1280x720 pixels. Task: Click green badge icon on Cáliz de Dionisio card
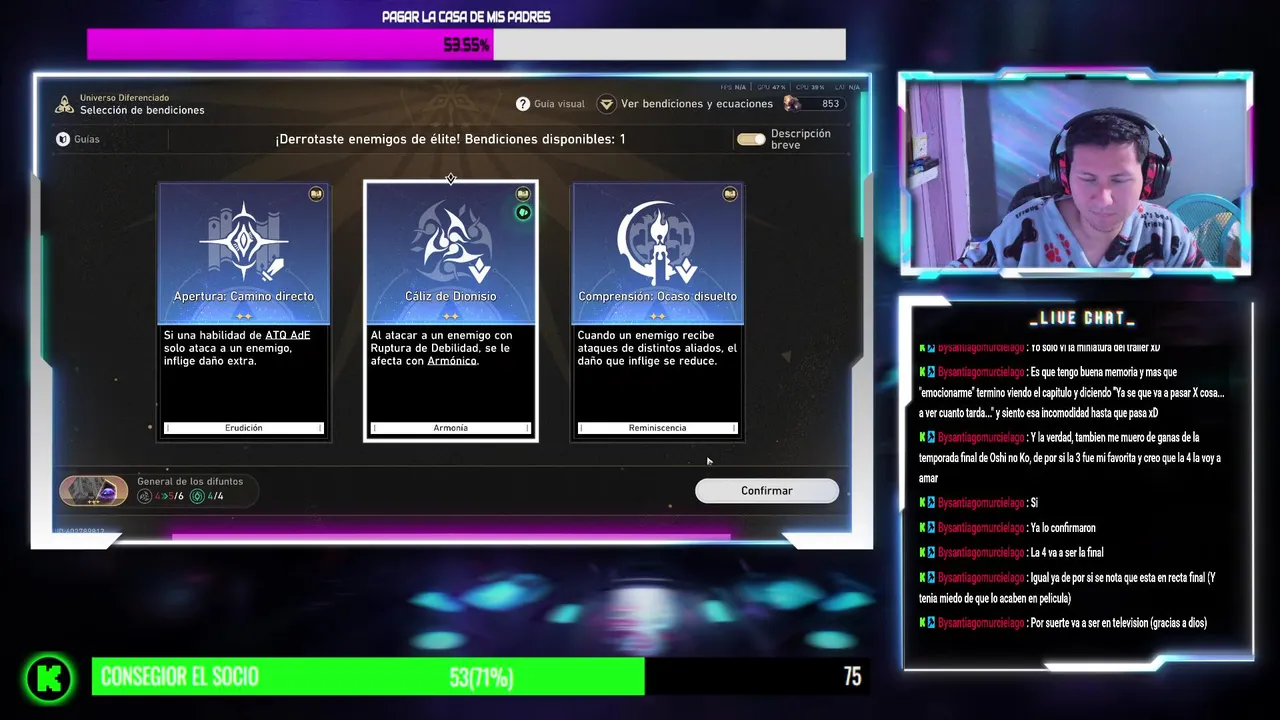click(x=523, y=212)
